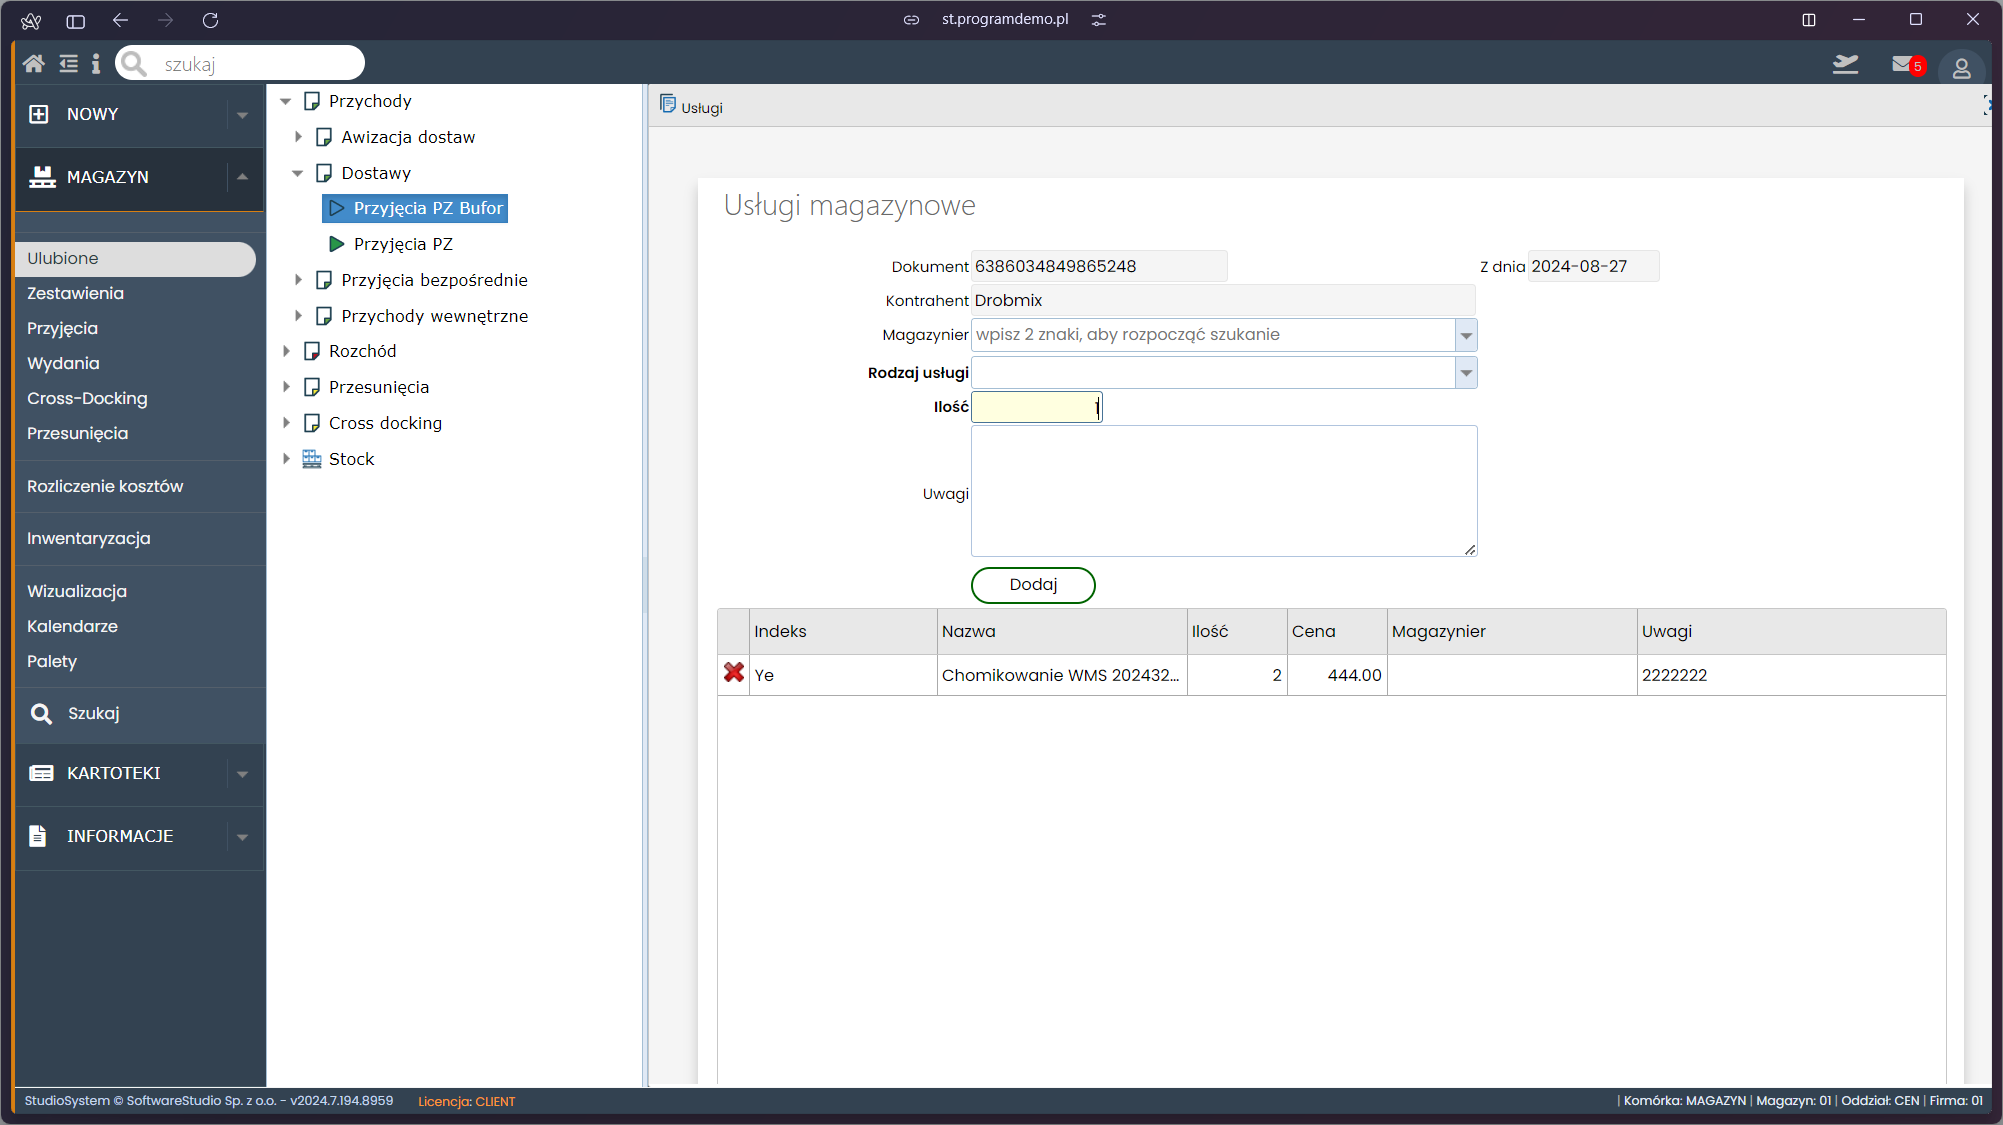The height and width of the screenshot is (1125, 2003).
Task: Open Przesunięcia in left sidebar
Action: (78, 433)
